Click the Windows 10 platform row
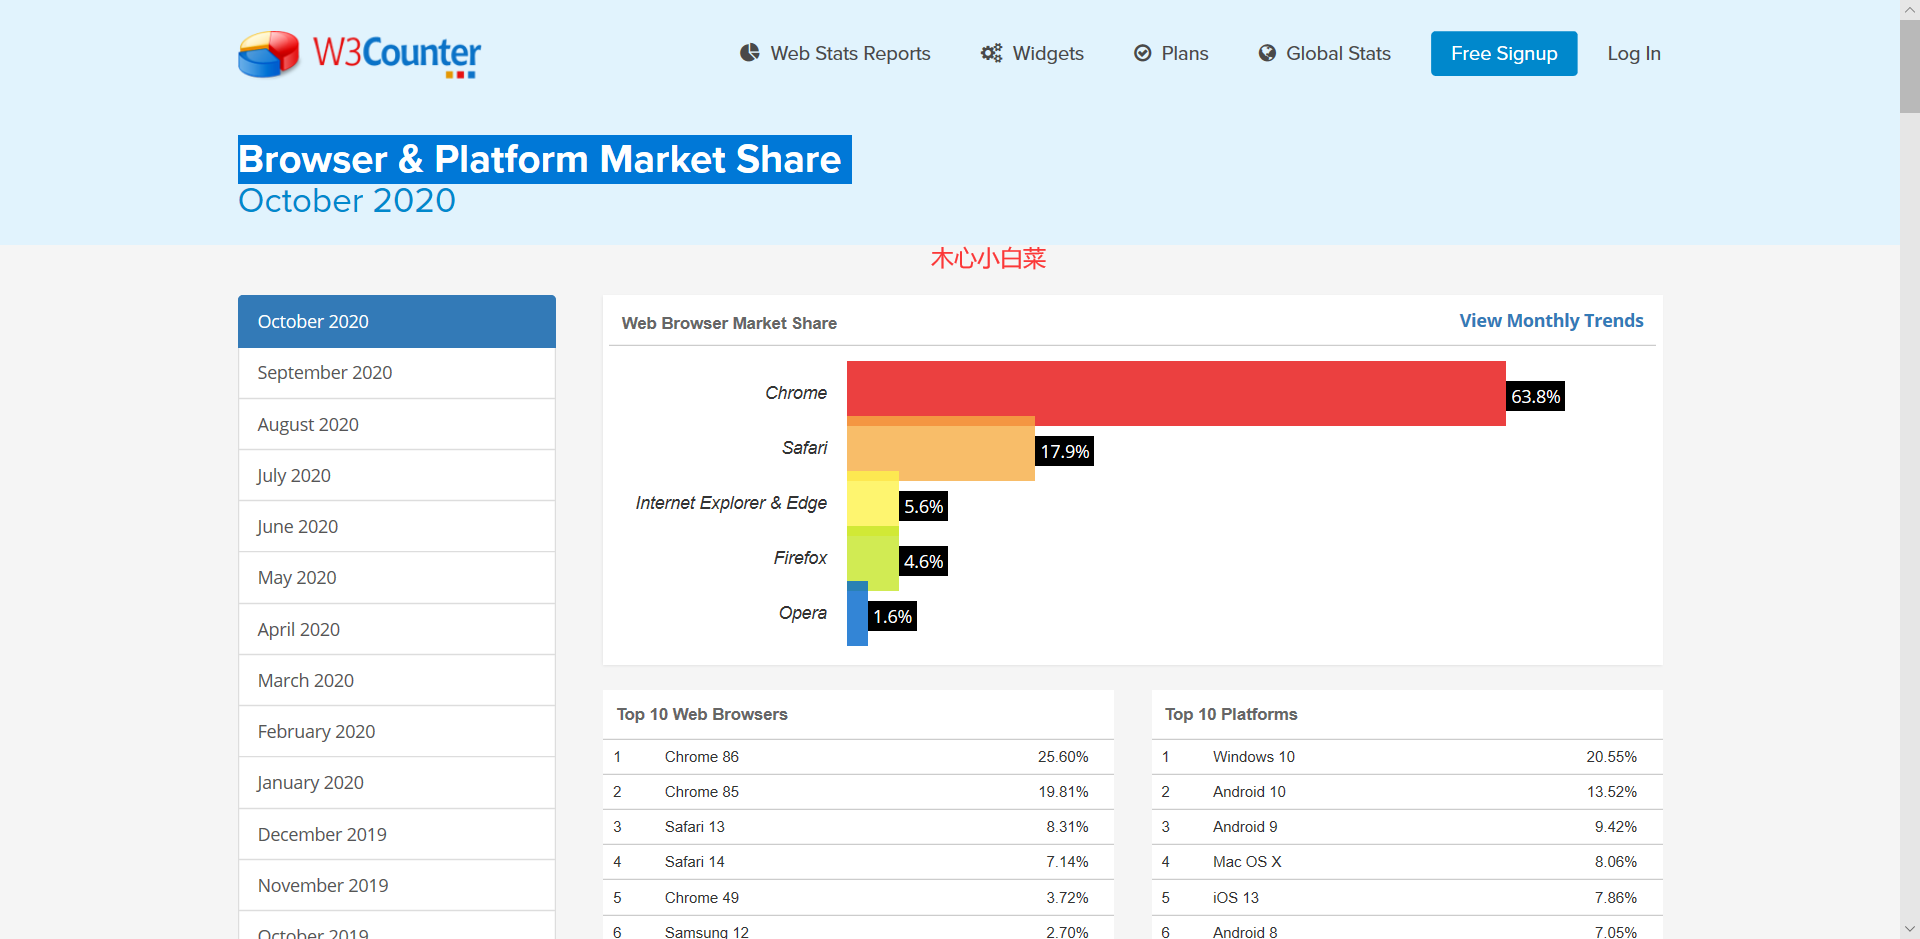Image resolution: width=1920 pixels, height=939 pixels. click(1407, 757)
